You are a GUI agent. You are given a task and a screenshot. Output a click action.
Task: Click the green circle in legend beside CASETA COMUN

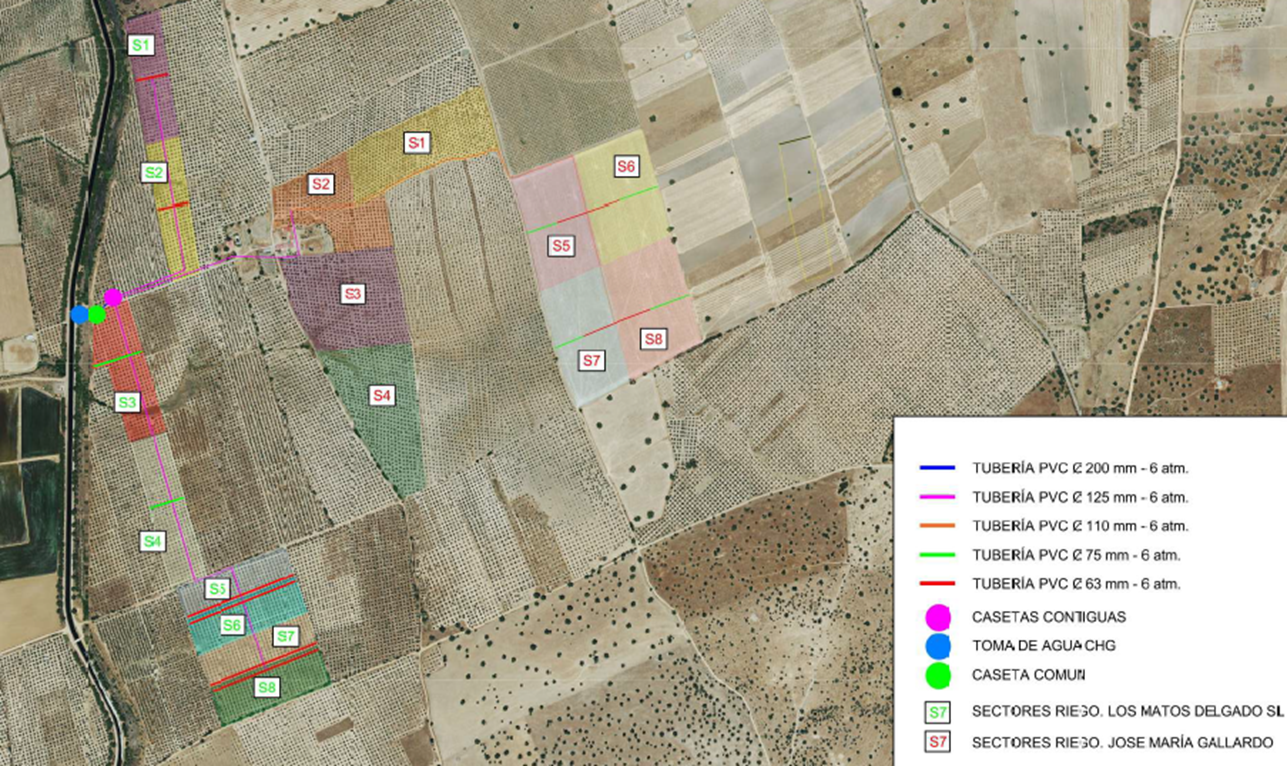pos(938,675)
